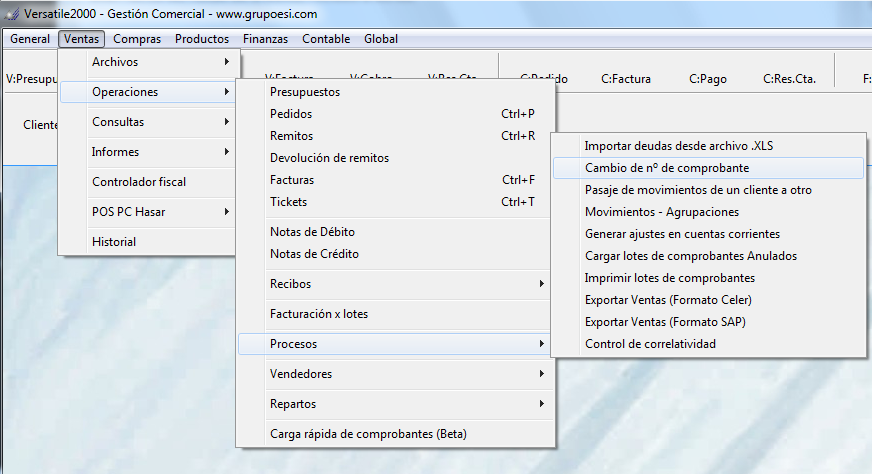
Task: Expand the Informes submenu
Action: point(150,152)
